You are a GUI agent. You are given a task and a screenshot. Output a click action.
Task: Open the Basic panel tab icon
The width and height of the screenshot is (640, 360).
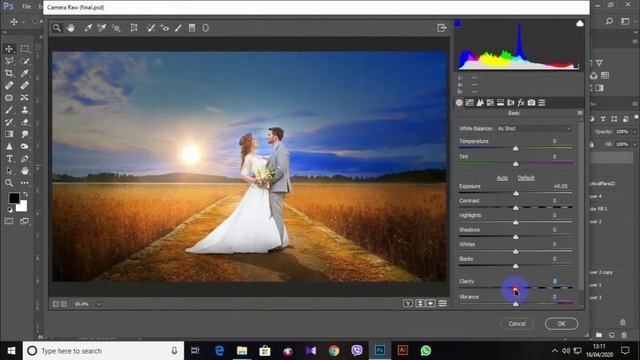pyautogui.click(x=459, y=103)
